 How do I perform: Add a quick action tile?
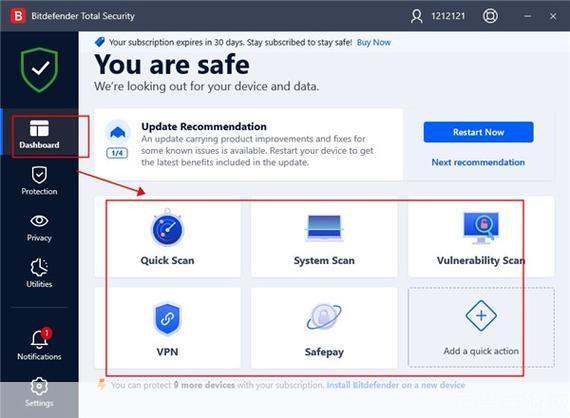[481, 328]
